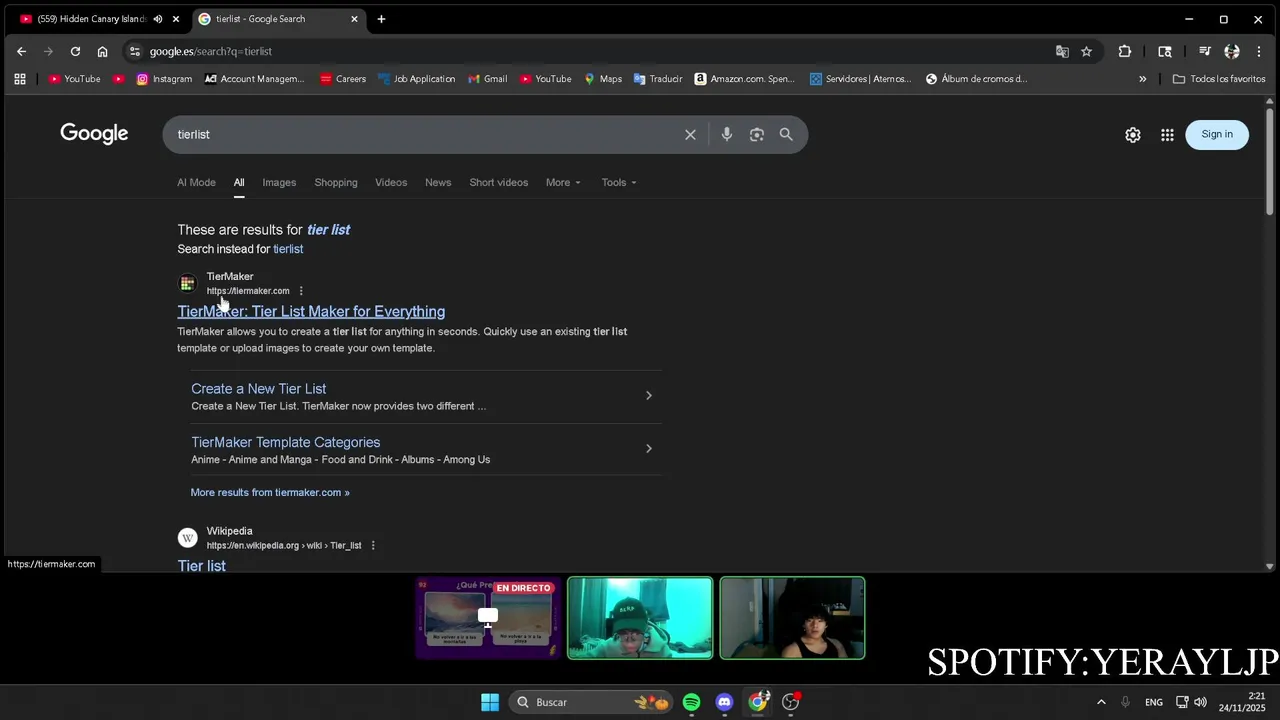Open the tier list spelling suggestion link
This screenshot has width=1280, height=720.
click(x=328, y=230)
